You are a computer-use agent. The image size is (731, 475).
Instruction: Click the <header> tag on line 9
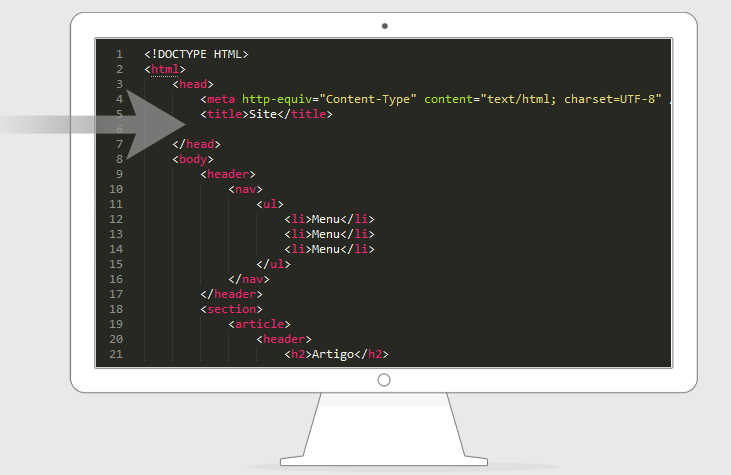coord(228,174)
